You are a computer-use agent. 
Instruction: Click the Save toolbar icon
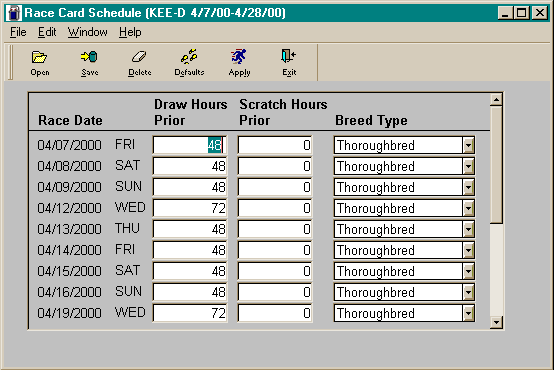click(89, 57)
